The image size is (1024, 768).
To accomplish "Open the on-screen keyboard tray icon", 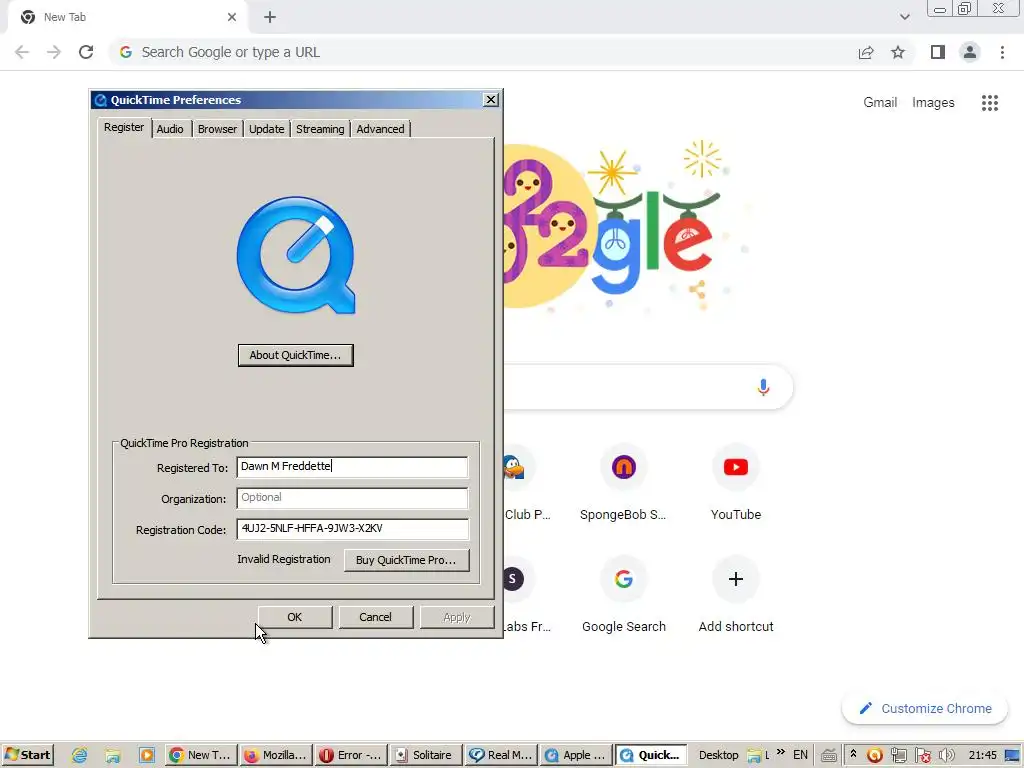I will coord(829,756).
